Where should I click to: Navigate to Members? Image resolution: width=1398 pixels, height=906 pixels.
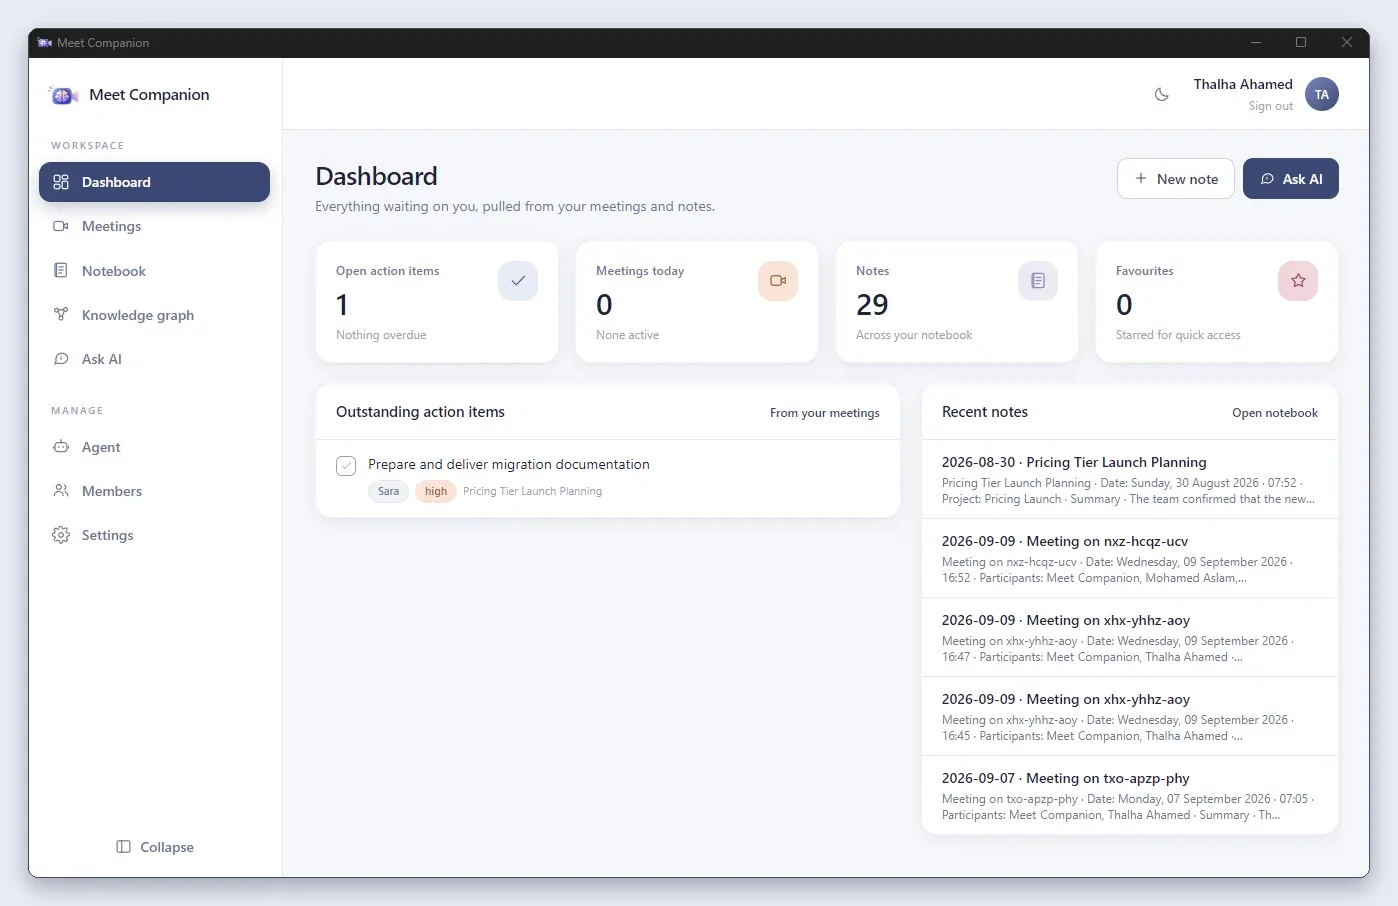[154, 491]
